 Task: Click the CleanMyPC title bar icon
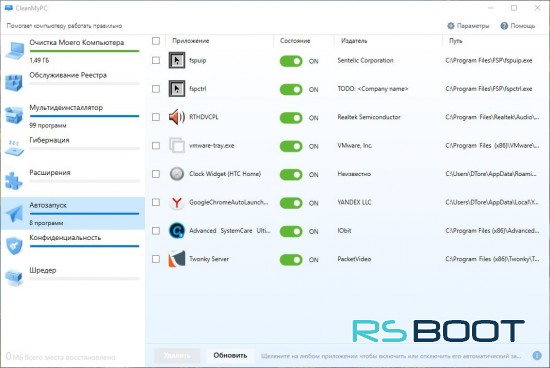tap(8, 8)
